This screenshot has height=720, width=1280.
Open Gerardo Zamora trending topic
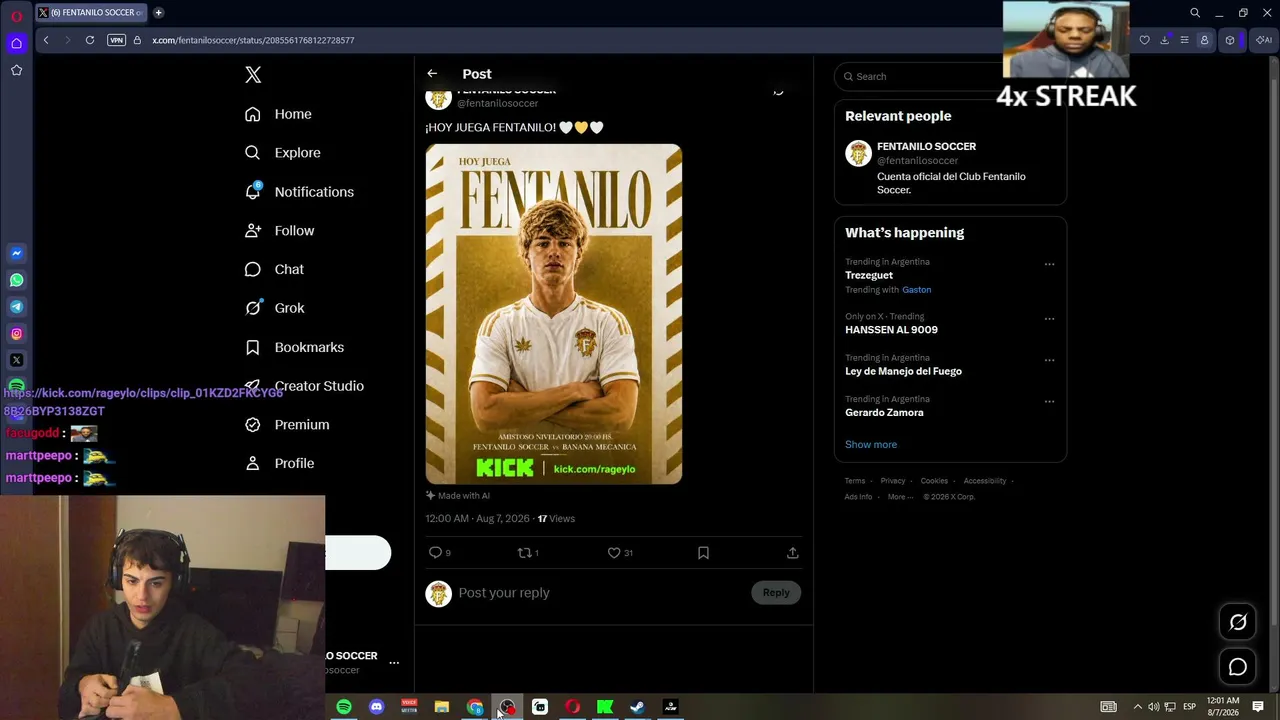coord(884,413)
